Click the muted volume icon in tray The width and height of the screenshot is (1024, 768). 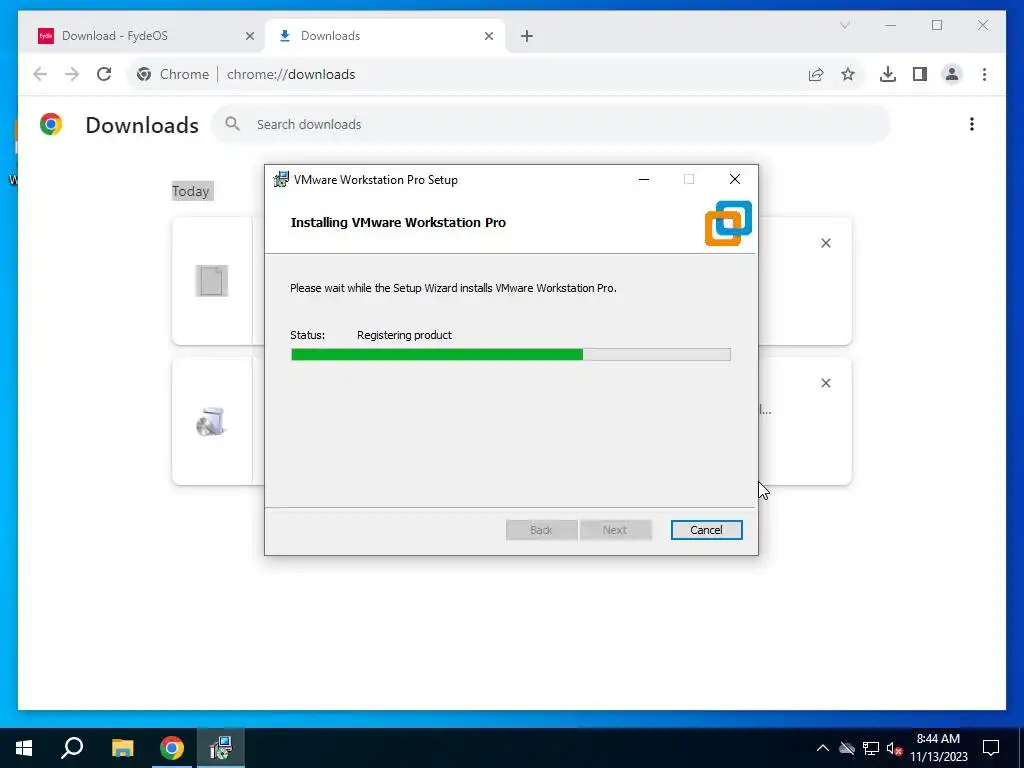coord(894,748)
